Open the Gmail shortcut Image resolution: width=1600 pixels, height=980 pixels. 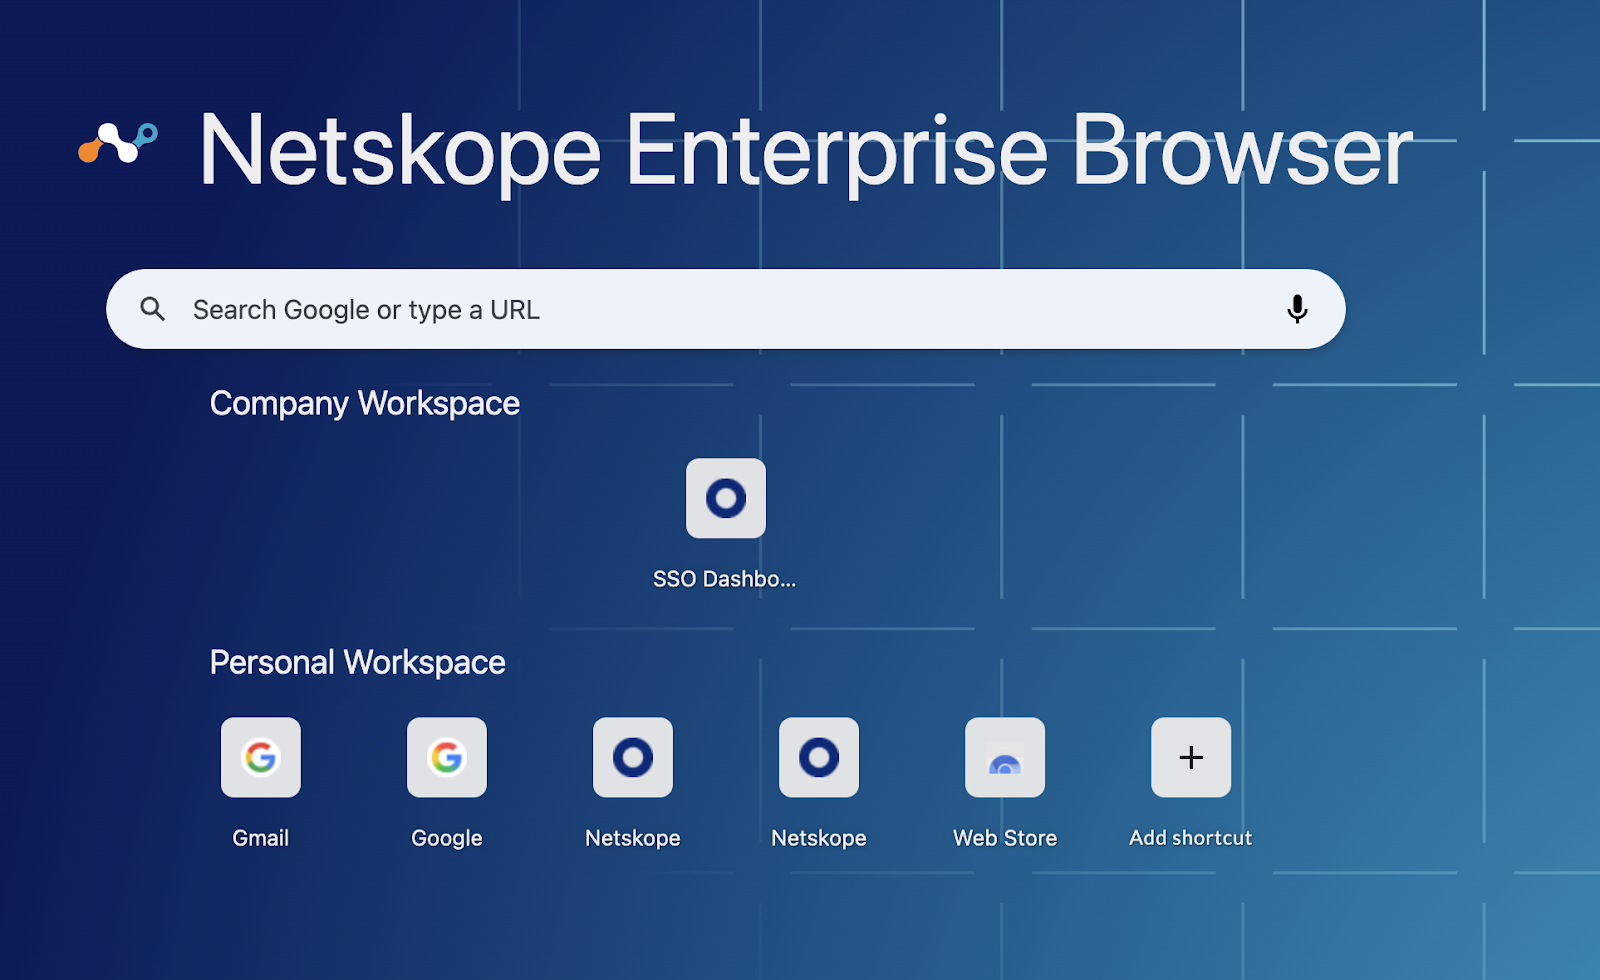pos(261,757)
